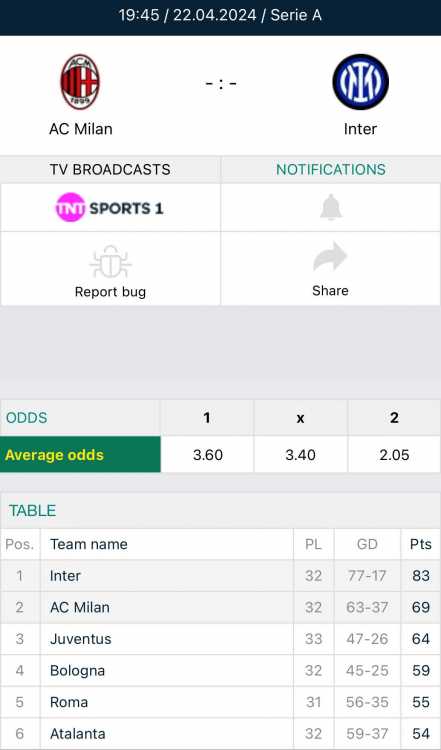Image resolution: width=441 pixels, height=750 pixels.
Task: Open Inter row in league table
Action: 220,575
